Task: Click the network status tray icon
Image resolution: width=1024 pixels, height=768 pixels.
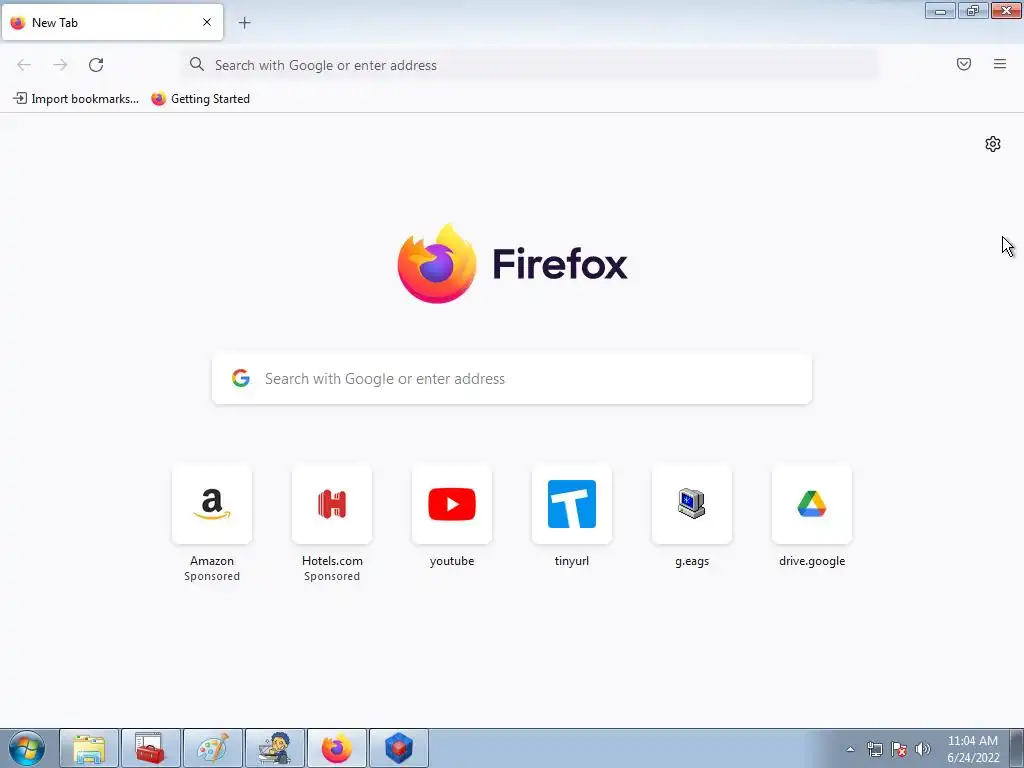Action: click(x=874, y=749)
